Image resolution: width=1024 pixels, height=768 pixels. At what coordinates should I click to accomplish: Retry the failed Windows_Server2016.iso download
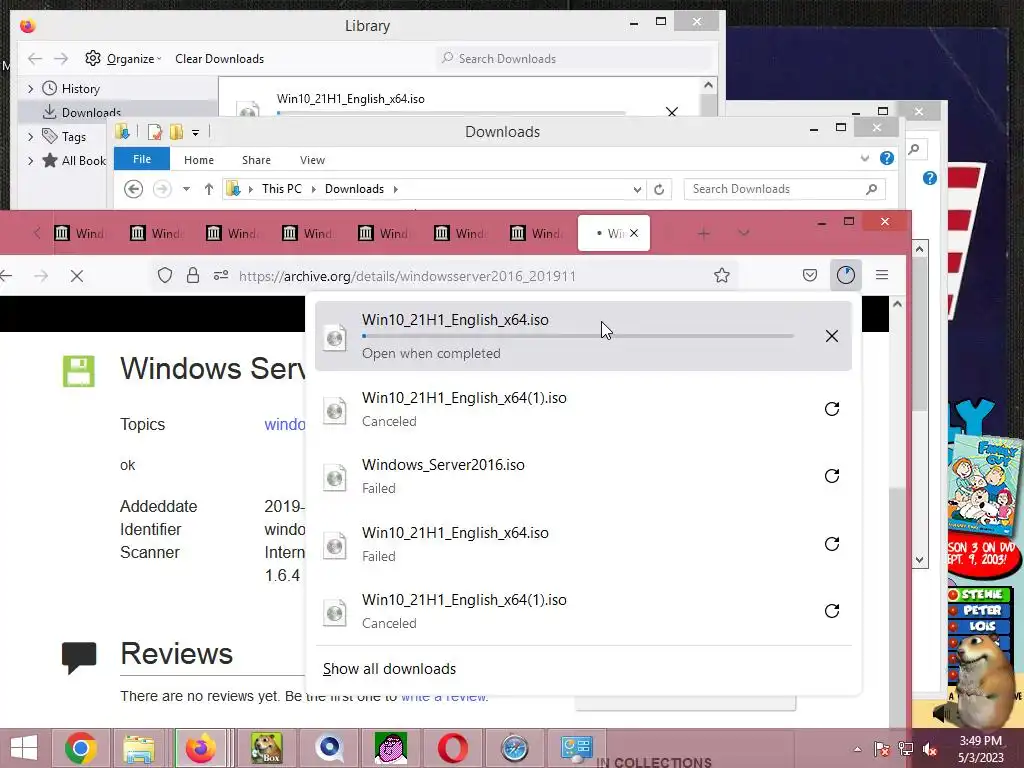(831, 476)
